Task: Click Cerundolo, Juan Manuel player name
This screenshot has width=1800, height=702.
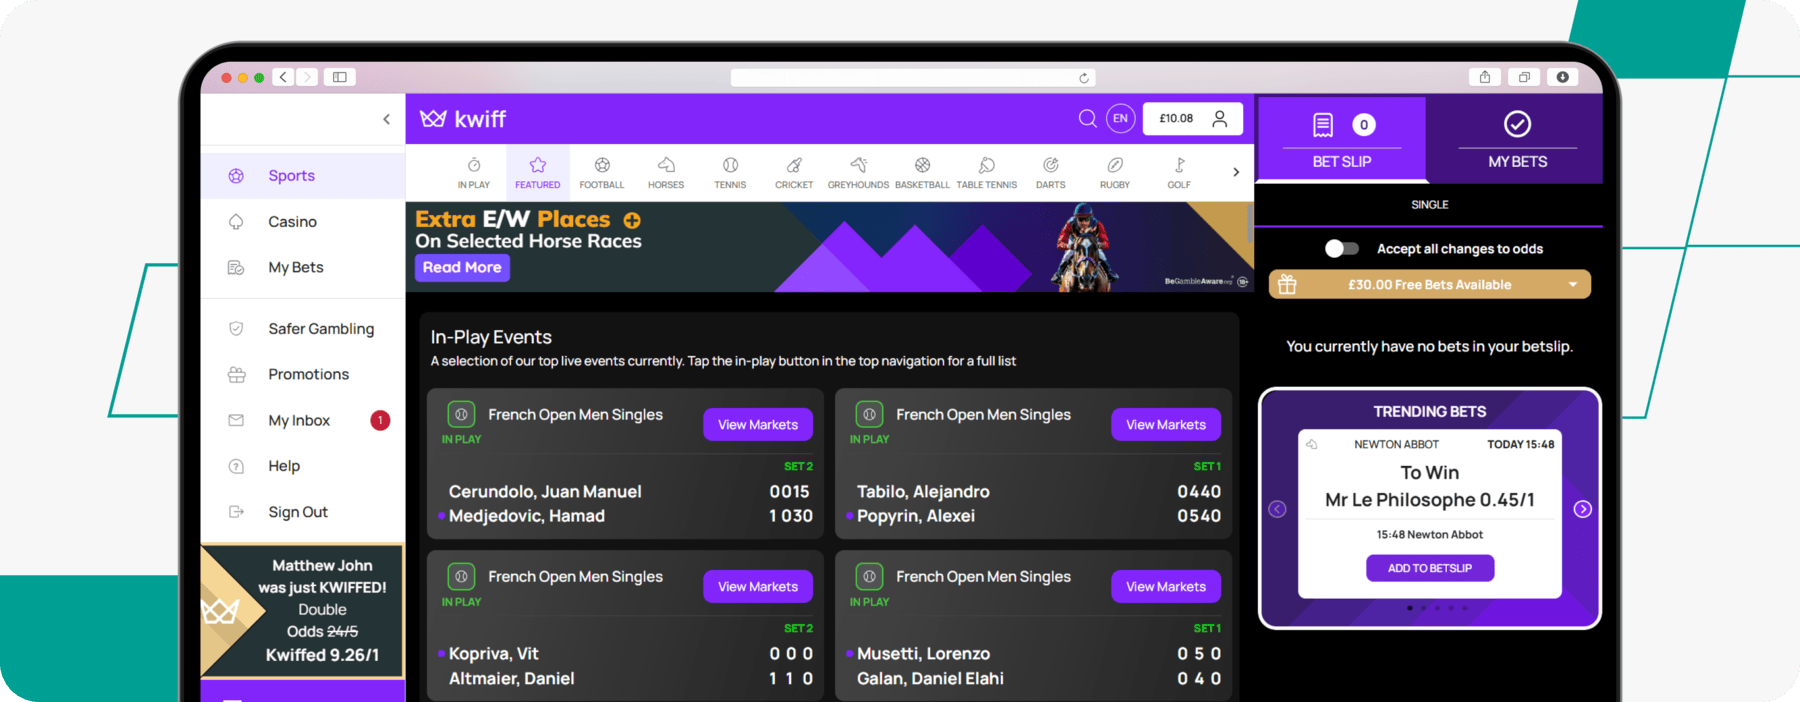Action: pyautogui.click(x=545, y=492)
